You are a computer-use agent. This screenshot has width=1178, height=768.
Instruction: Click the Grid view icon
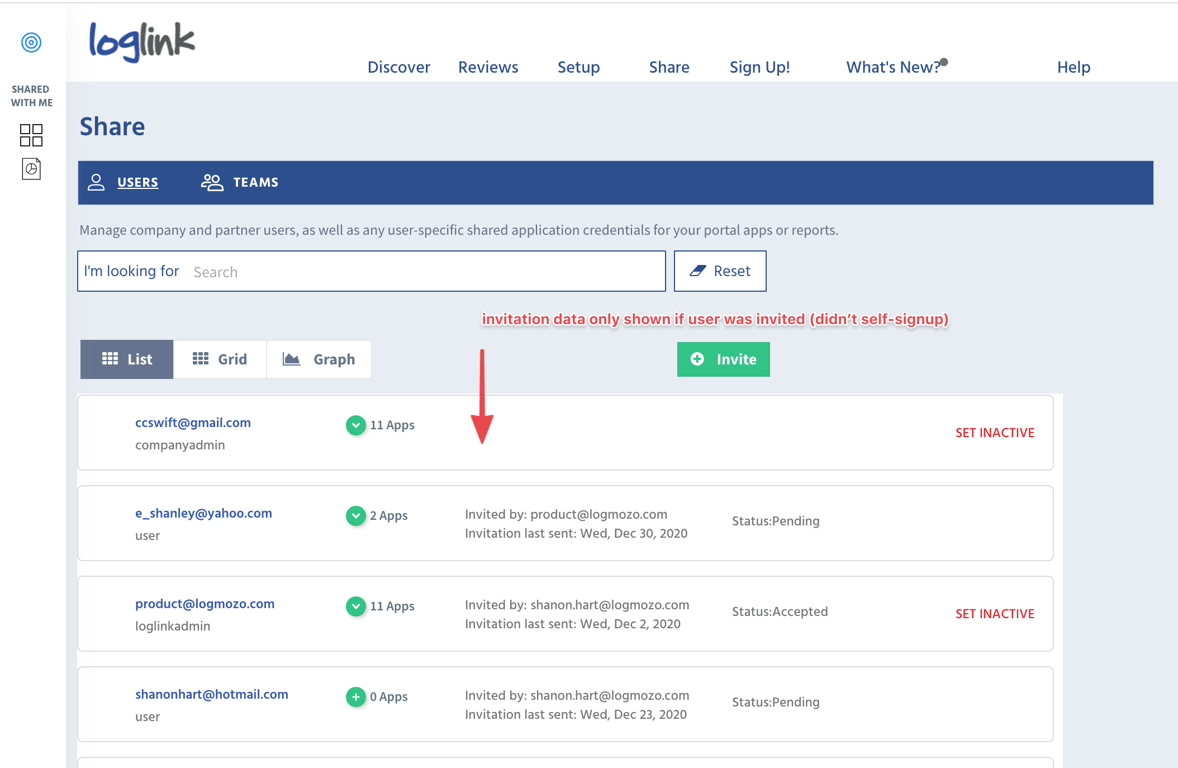point(201,358)
